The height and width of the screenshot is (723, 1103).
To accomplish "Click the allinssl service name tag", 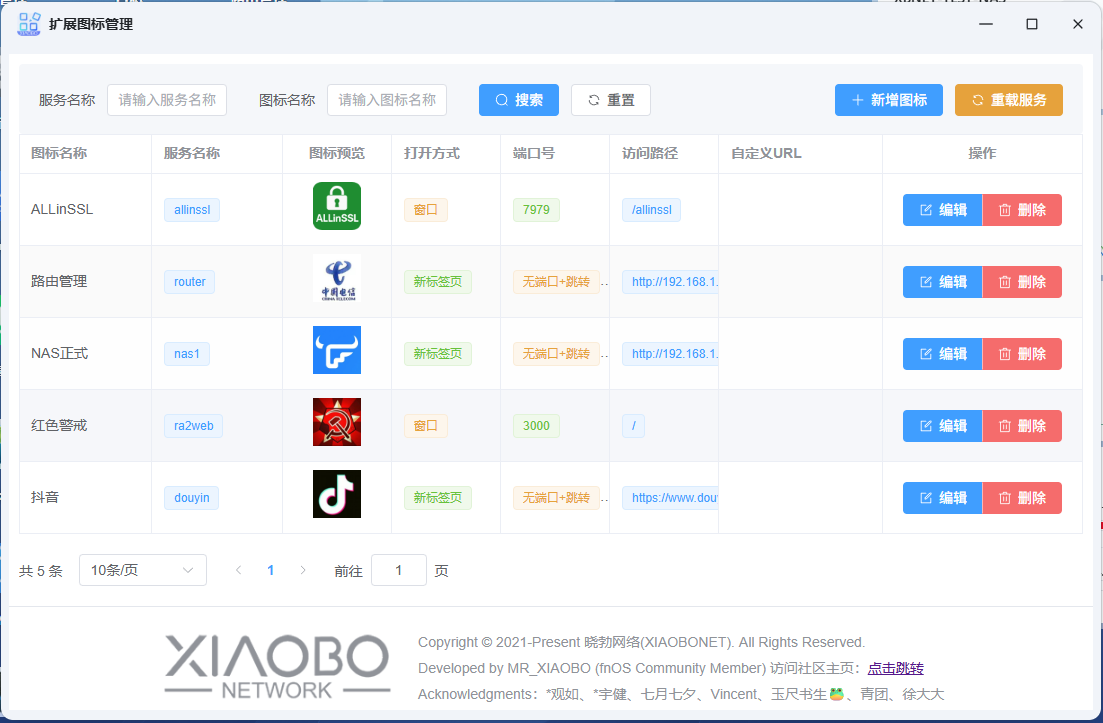I will [x=192, y=210].
